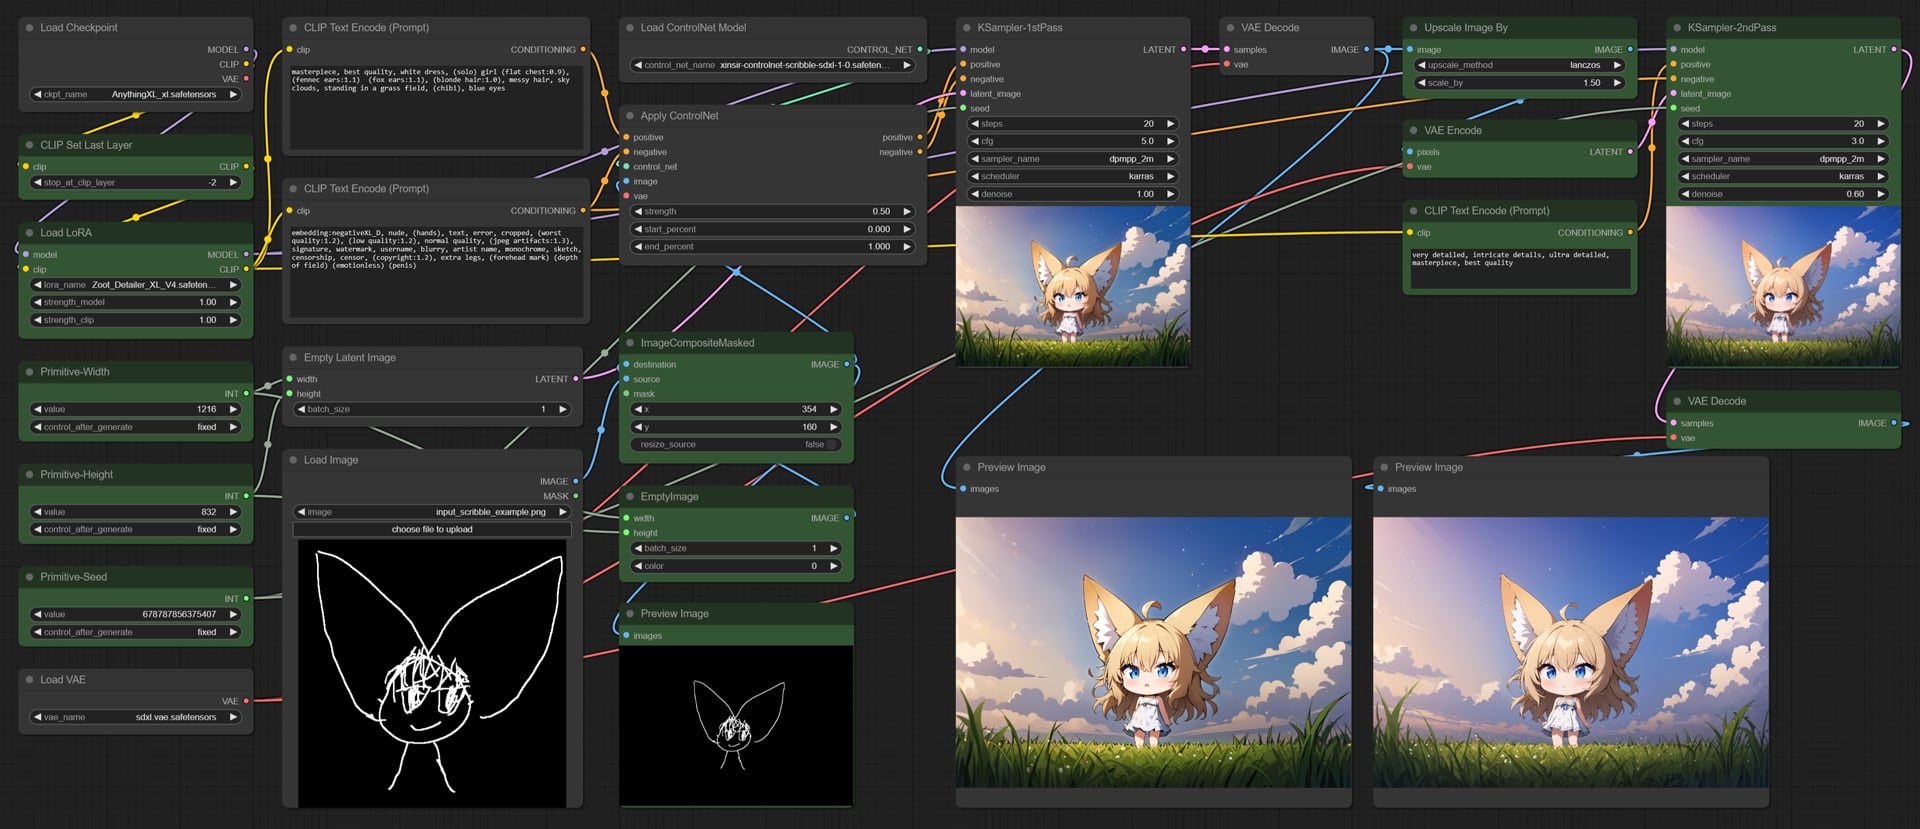Open the lora_name Zoot_Detailer selector
The height and width of the screenshot is (829, 1920).
coord(135,285)
